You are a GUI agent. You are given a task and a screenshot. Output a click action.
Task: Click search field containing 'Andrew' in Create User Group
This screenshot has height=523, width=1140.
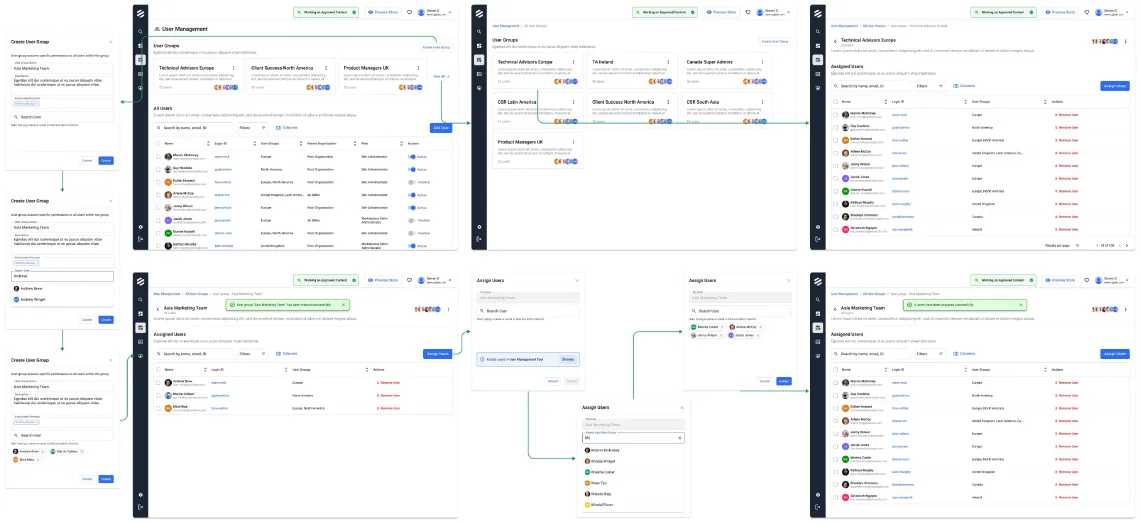point(62,276)
